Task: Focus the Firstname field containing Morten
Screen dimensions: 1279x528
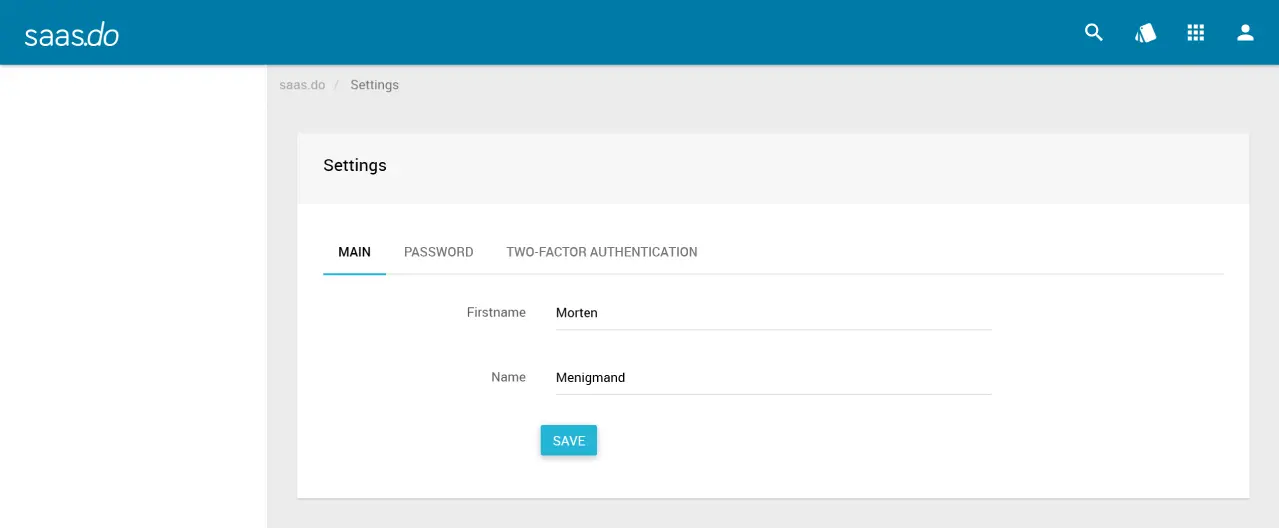Action: (773, 313)
